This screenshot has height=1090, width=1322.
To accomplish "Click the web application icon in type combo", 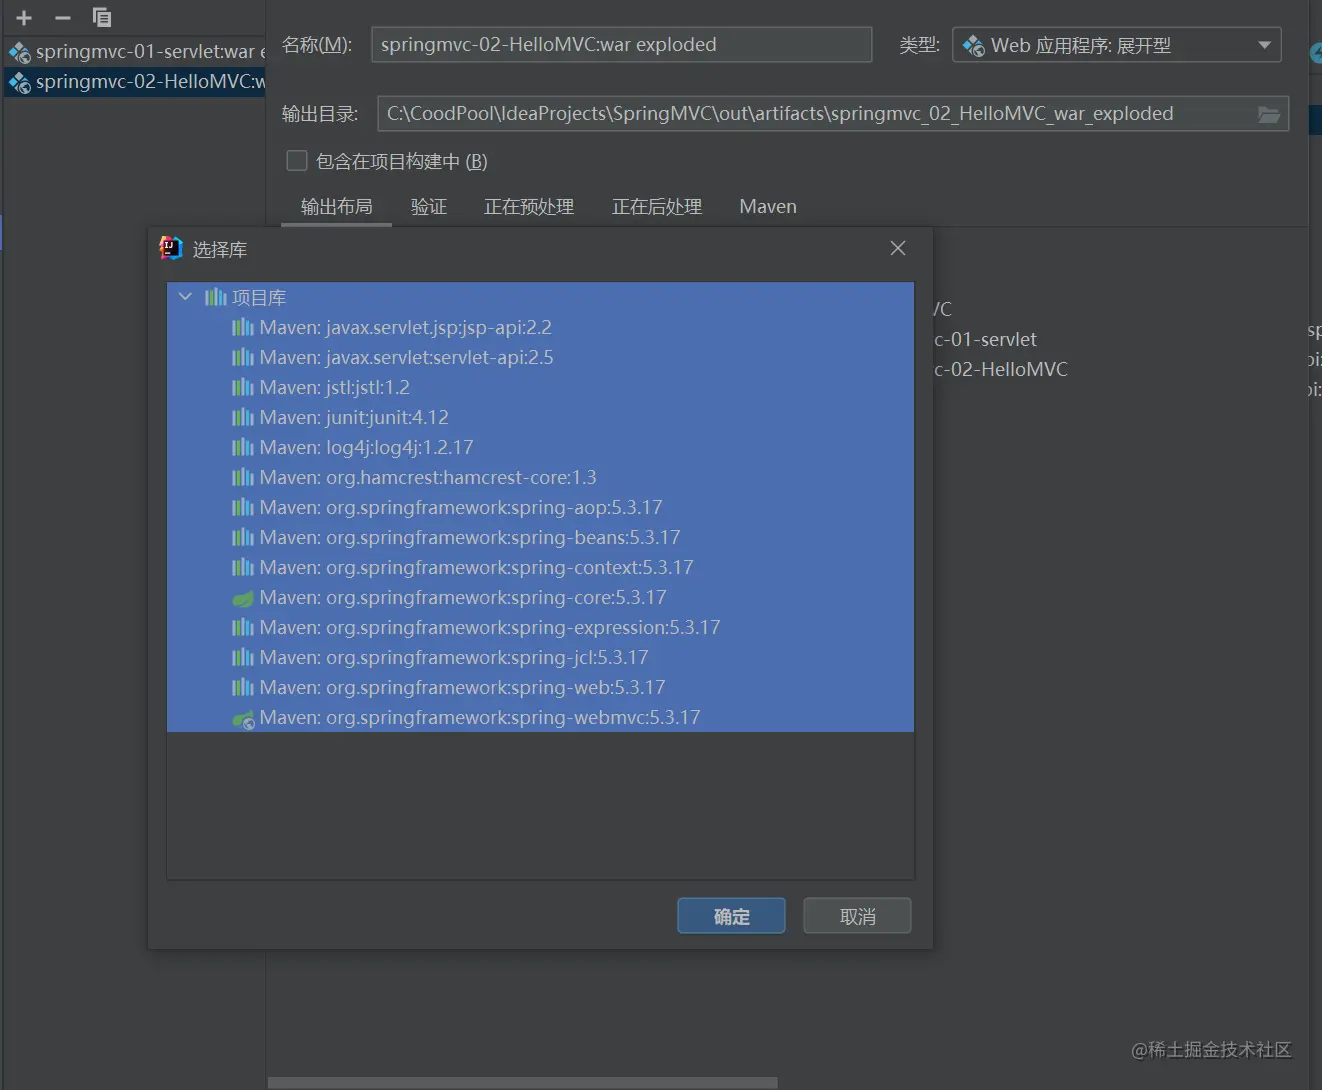I will [x=973, y=45].
